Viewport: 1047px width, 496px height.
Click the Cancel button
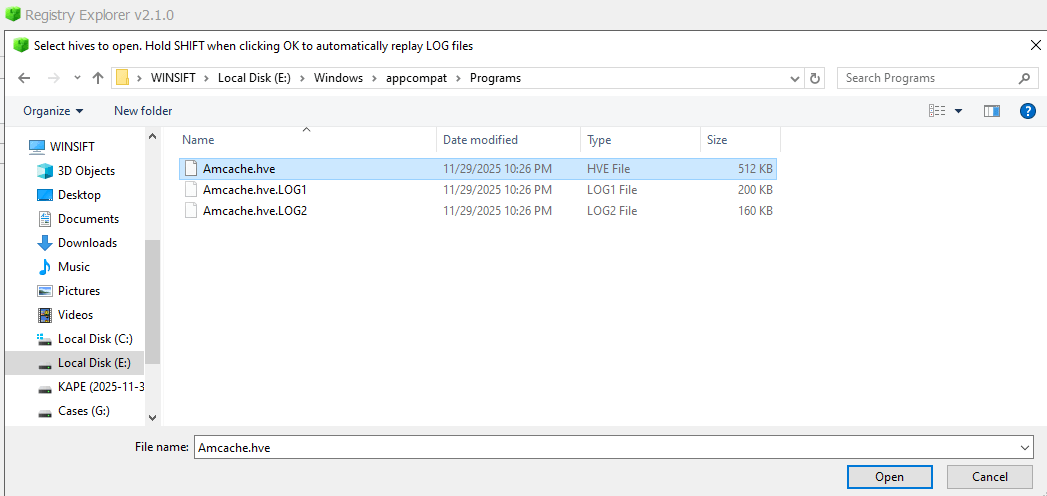[990, 477]
